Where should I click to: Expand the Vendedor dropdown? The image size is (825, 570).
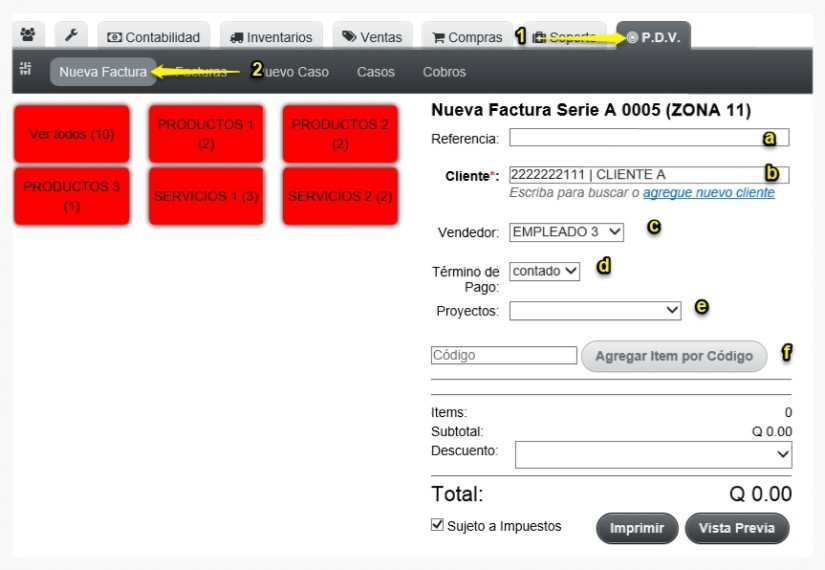coord(566,232)
